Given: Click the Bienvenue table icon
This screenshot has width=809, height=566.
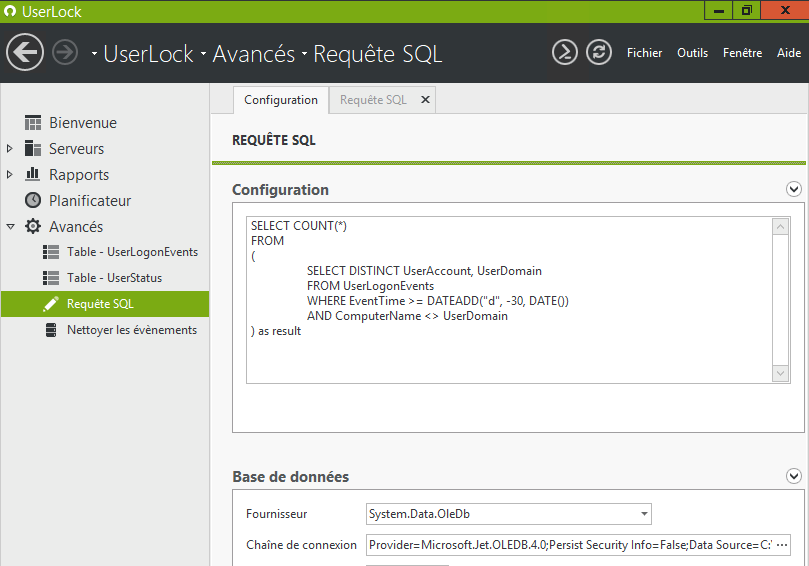Looking at the screenshot, I should [33, 123].
